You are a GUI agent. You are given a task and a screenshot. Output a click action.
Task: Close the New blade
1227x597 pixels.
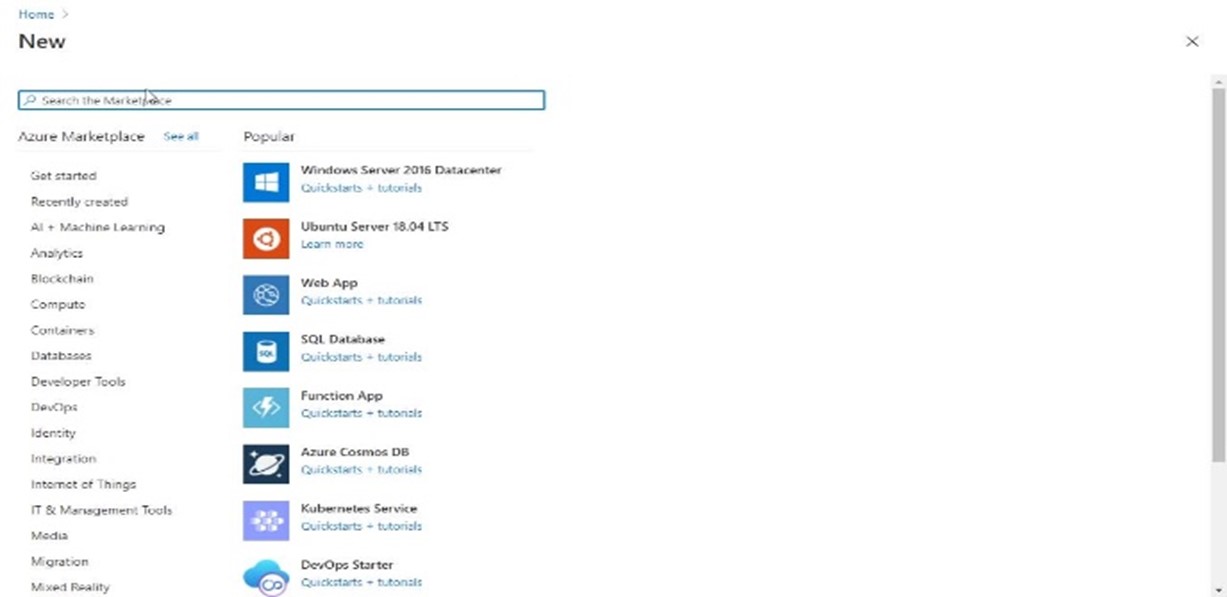click(1191, 41)
